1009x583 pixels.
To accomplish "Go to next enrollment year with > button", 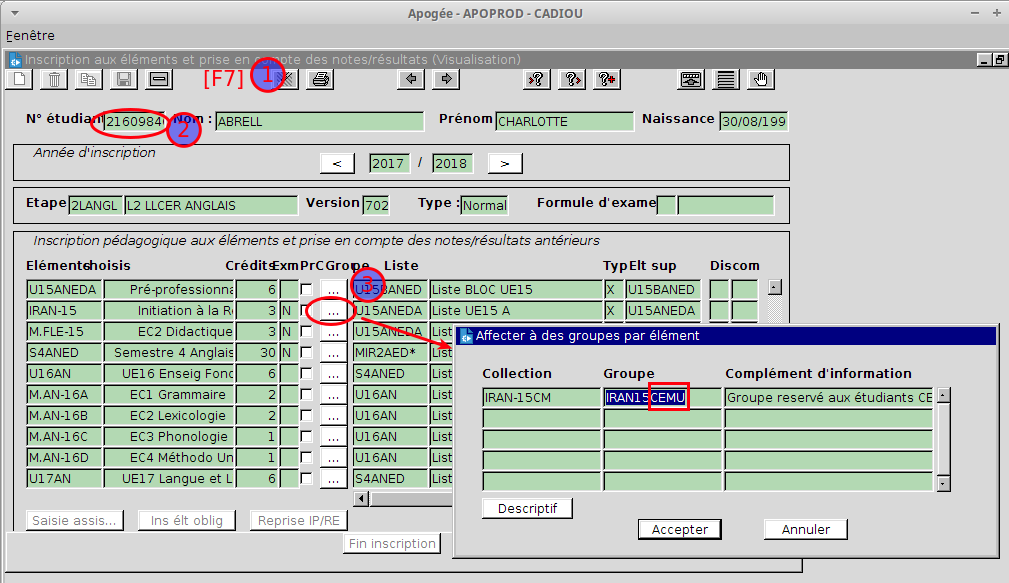I will pyautogui.click(x=506, y=163).
